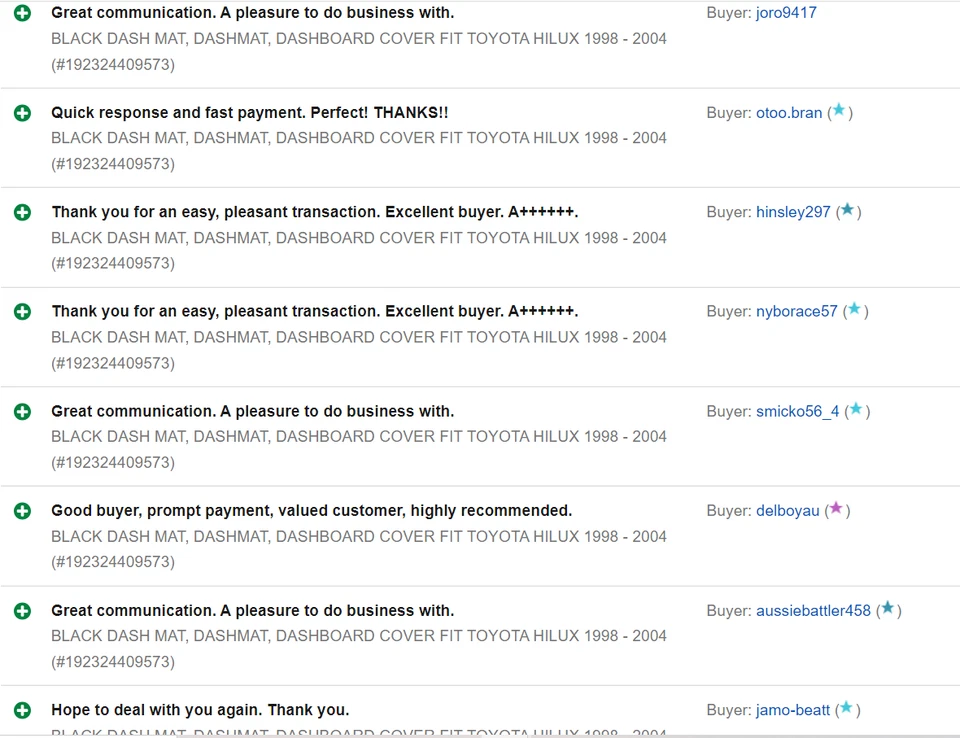
Task: Go to aussiebattler458 profile
Action: (x=813, y=610)
